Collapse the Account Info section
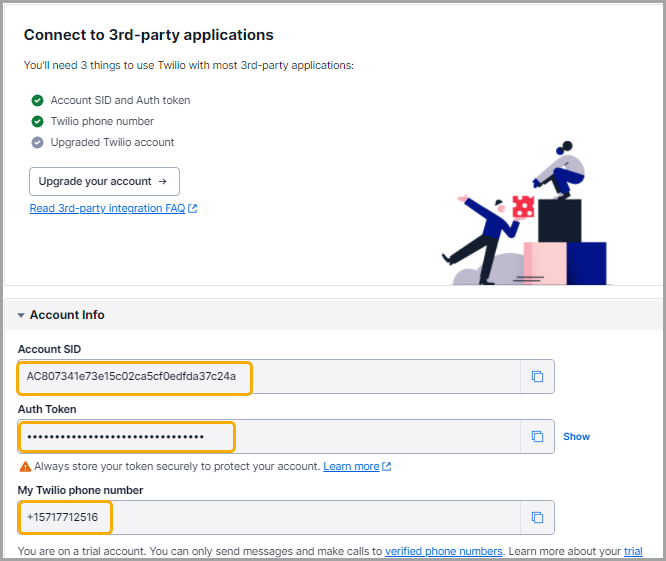This screenshot has width=666, height=561. [x=21, y=315]
